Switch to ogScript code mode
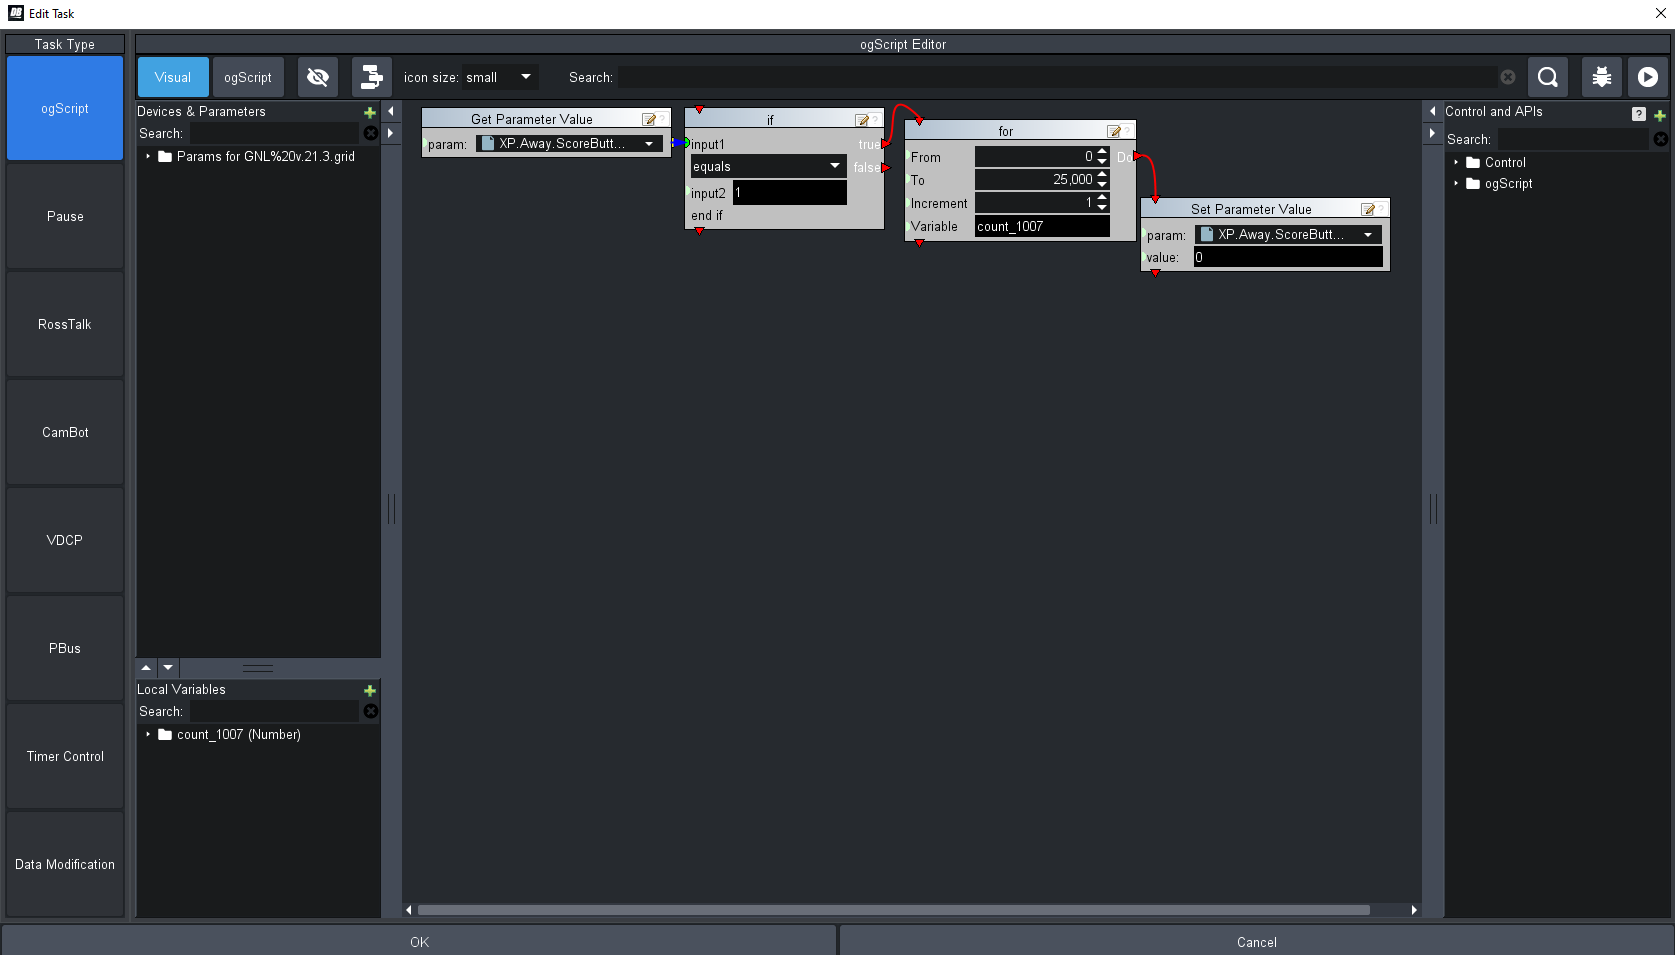This screenshot has width=1675, height=955. 248,77
